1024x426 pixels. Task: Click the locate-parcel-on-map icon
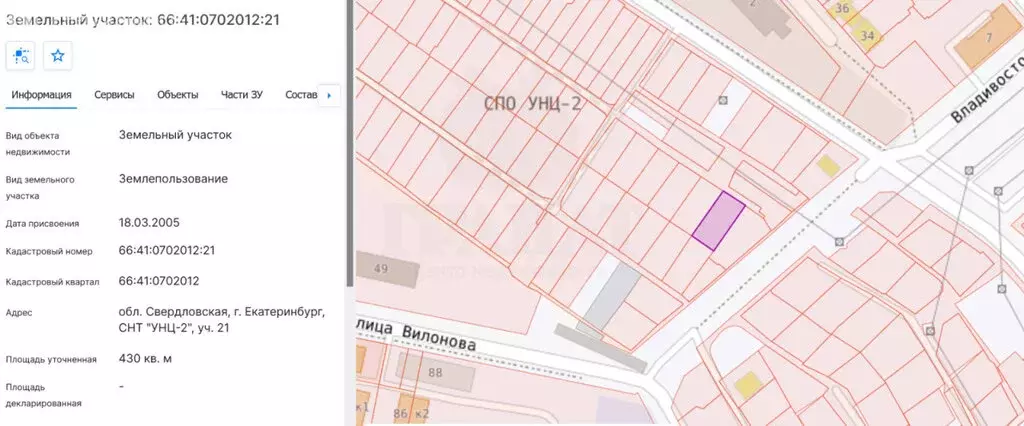(x=20, y=56)
